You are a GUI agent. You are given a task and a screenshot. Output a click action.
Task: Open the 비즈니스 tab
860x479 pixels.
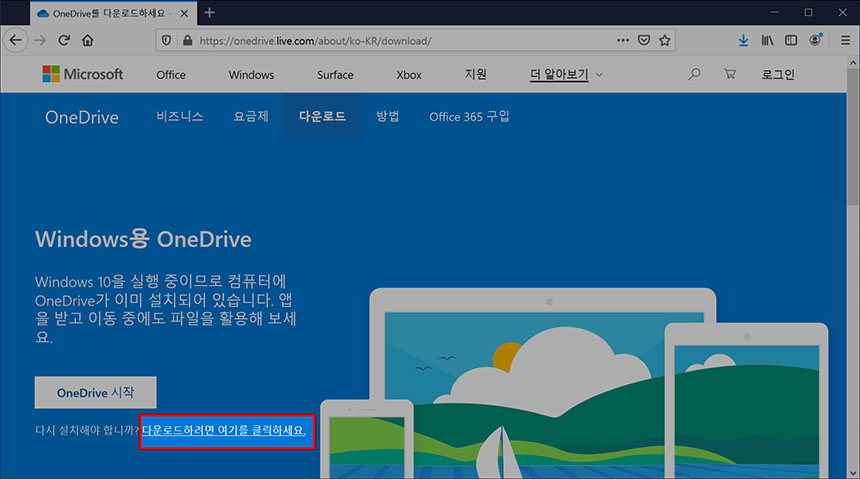click(180, 116)
